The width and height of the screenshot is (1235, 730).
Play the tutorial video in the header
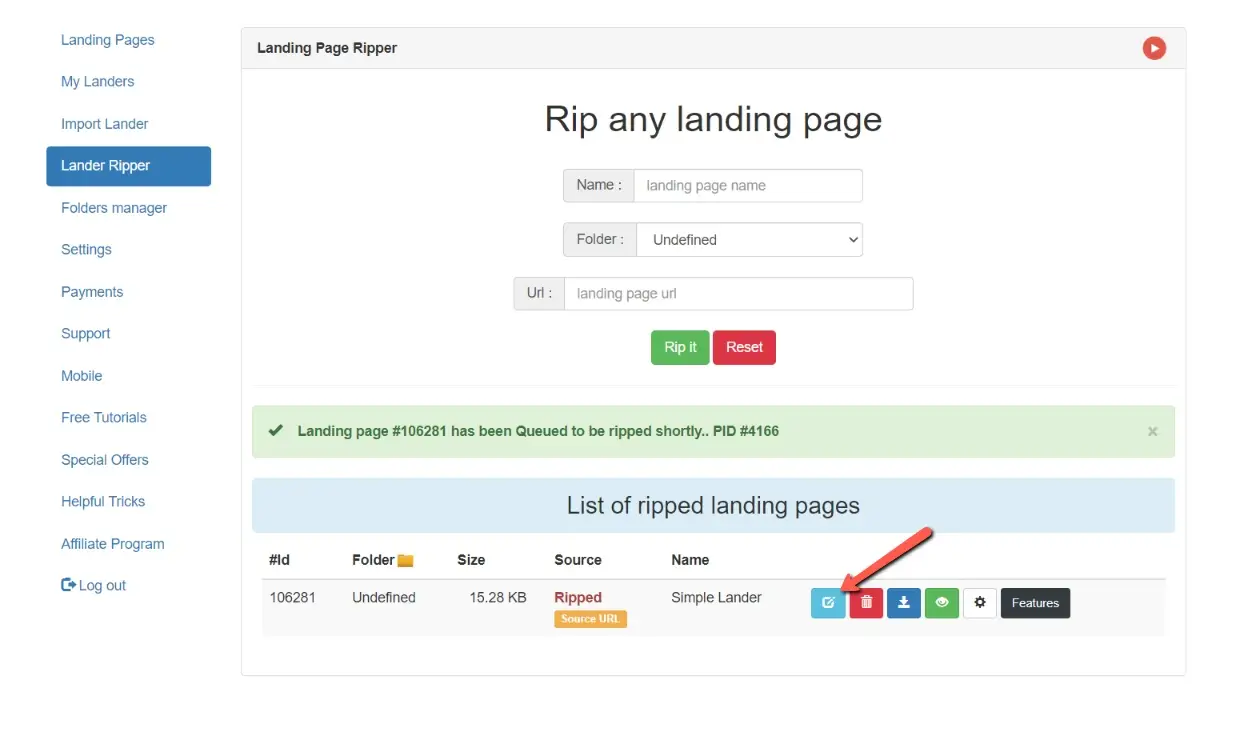click(1154, 48)
